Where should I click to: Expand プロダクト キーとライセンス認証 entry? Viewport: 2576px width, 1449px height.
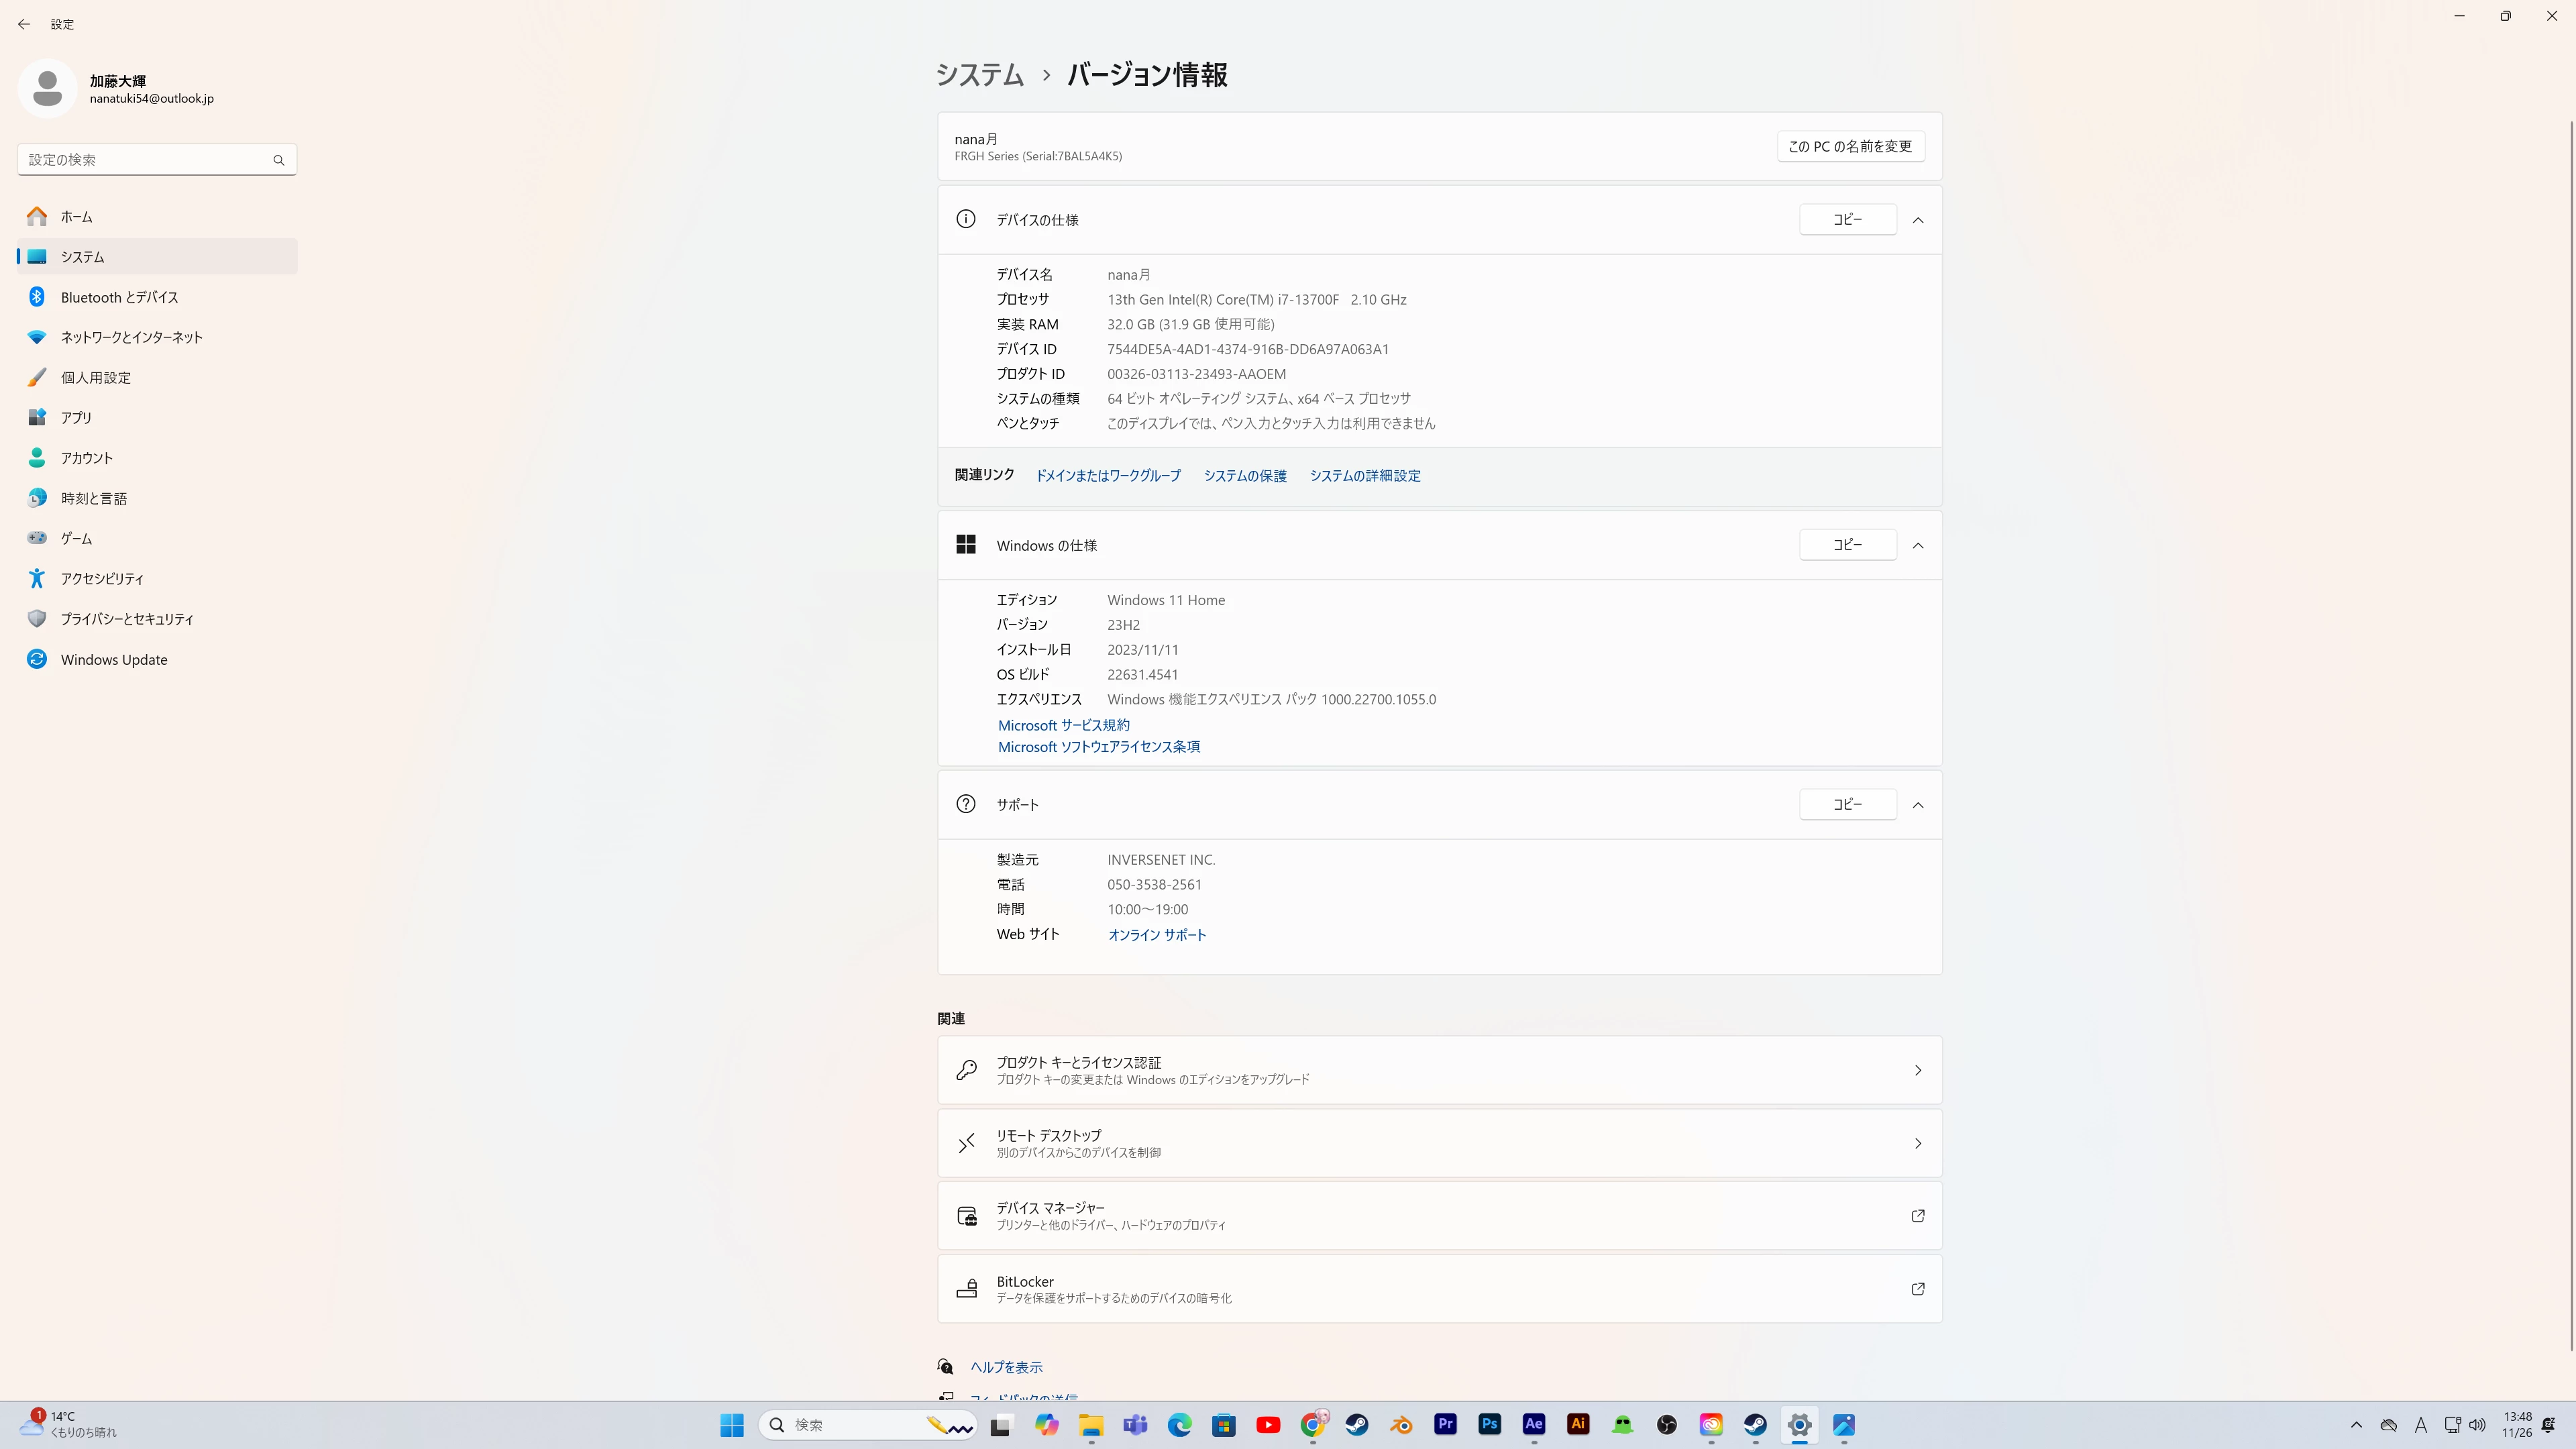tap(1917, 1070)
